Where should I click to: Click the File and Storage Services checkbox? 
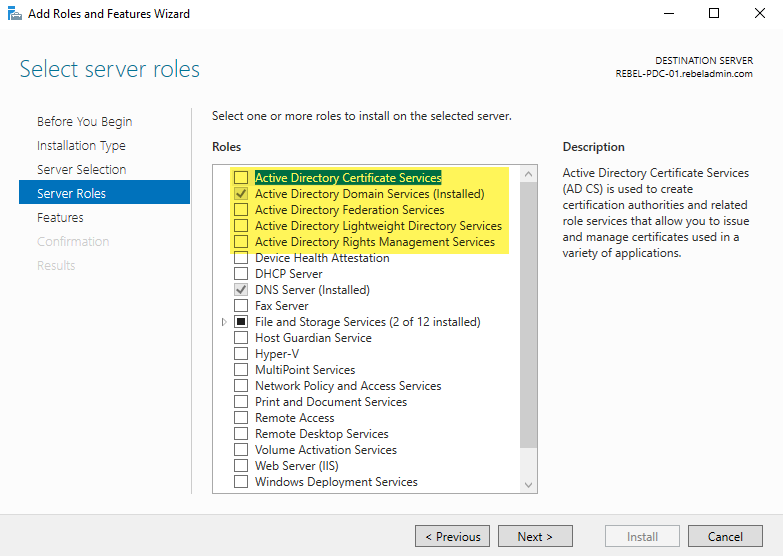241,322
